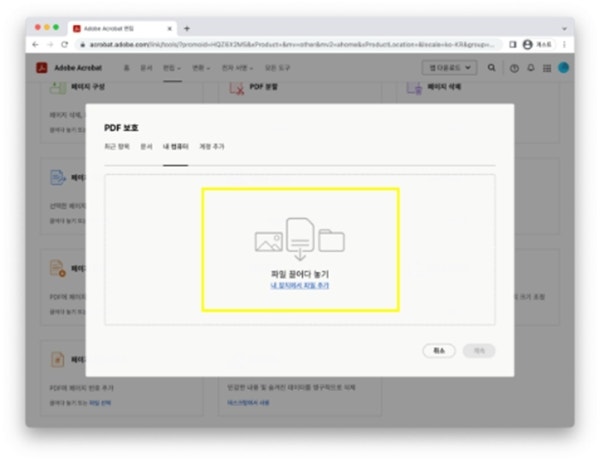Image resolution: width=600 pixels, height=461 pixels.
Task: Select the Adobe Acrobat browser tab
Action: (122, 29)
